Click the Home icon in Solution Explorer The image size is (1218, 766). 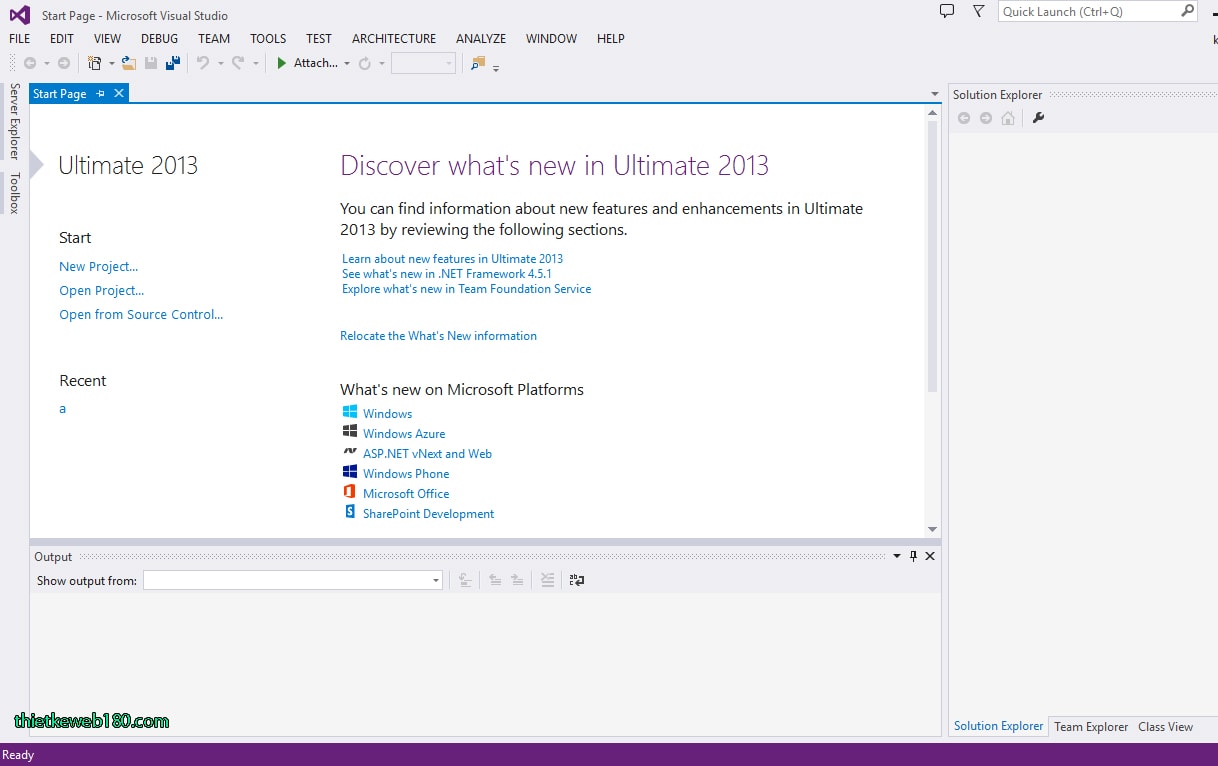point(1008,118)
